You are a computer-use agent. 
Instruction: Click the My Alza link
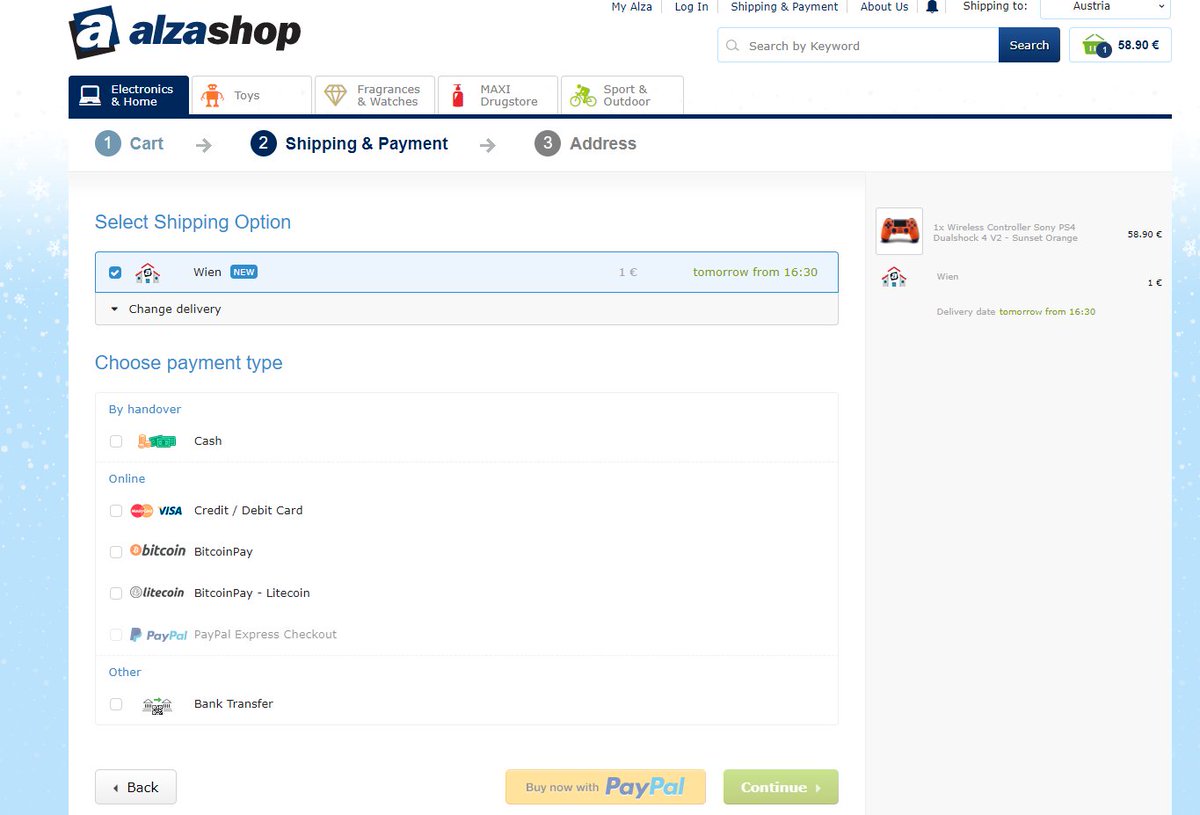pyautogui.click(x=632, y=7)
